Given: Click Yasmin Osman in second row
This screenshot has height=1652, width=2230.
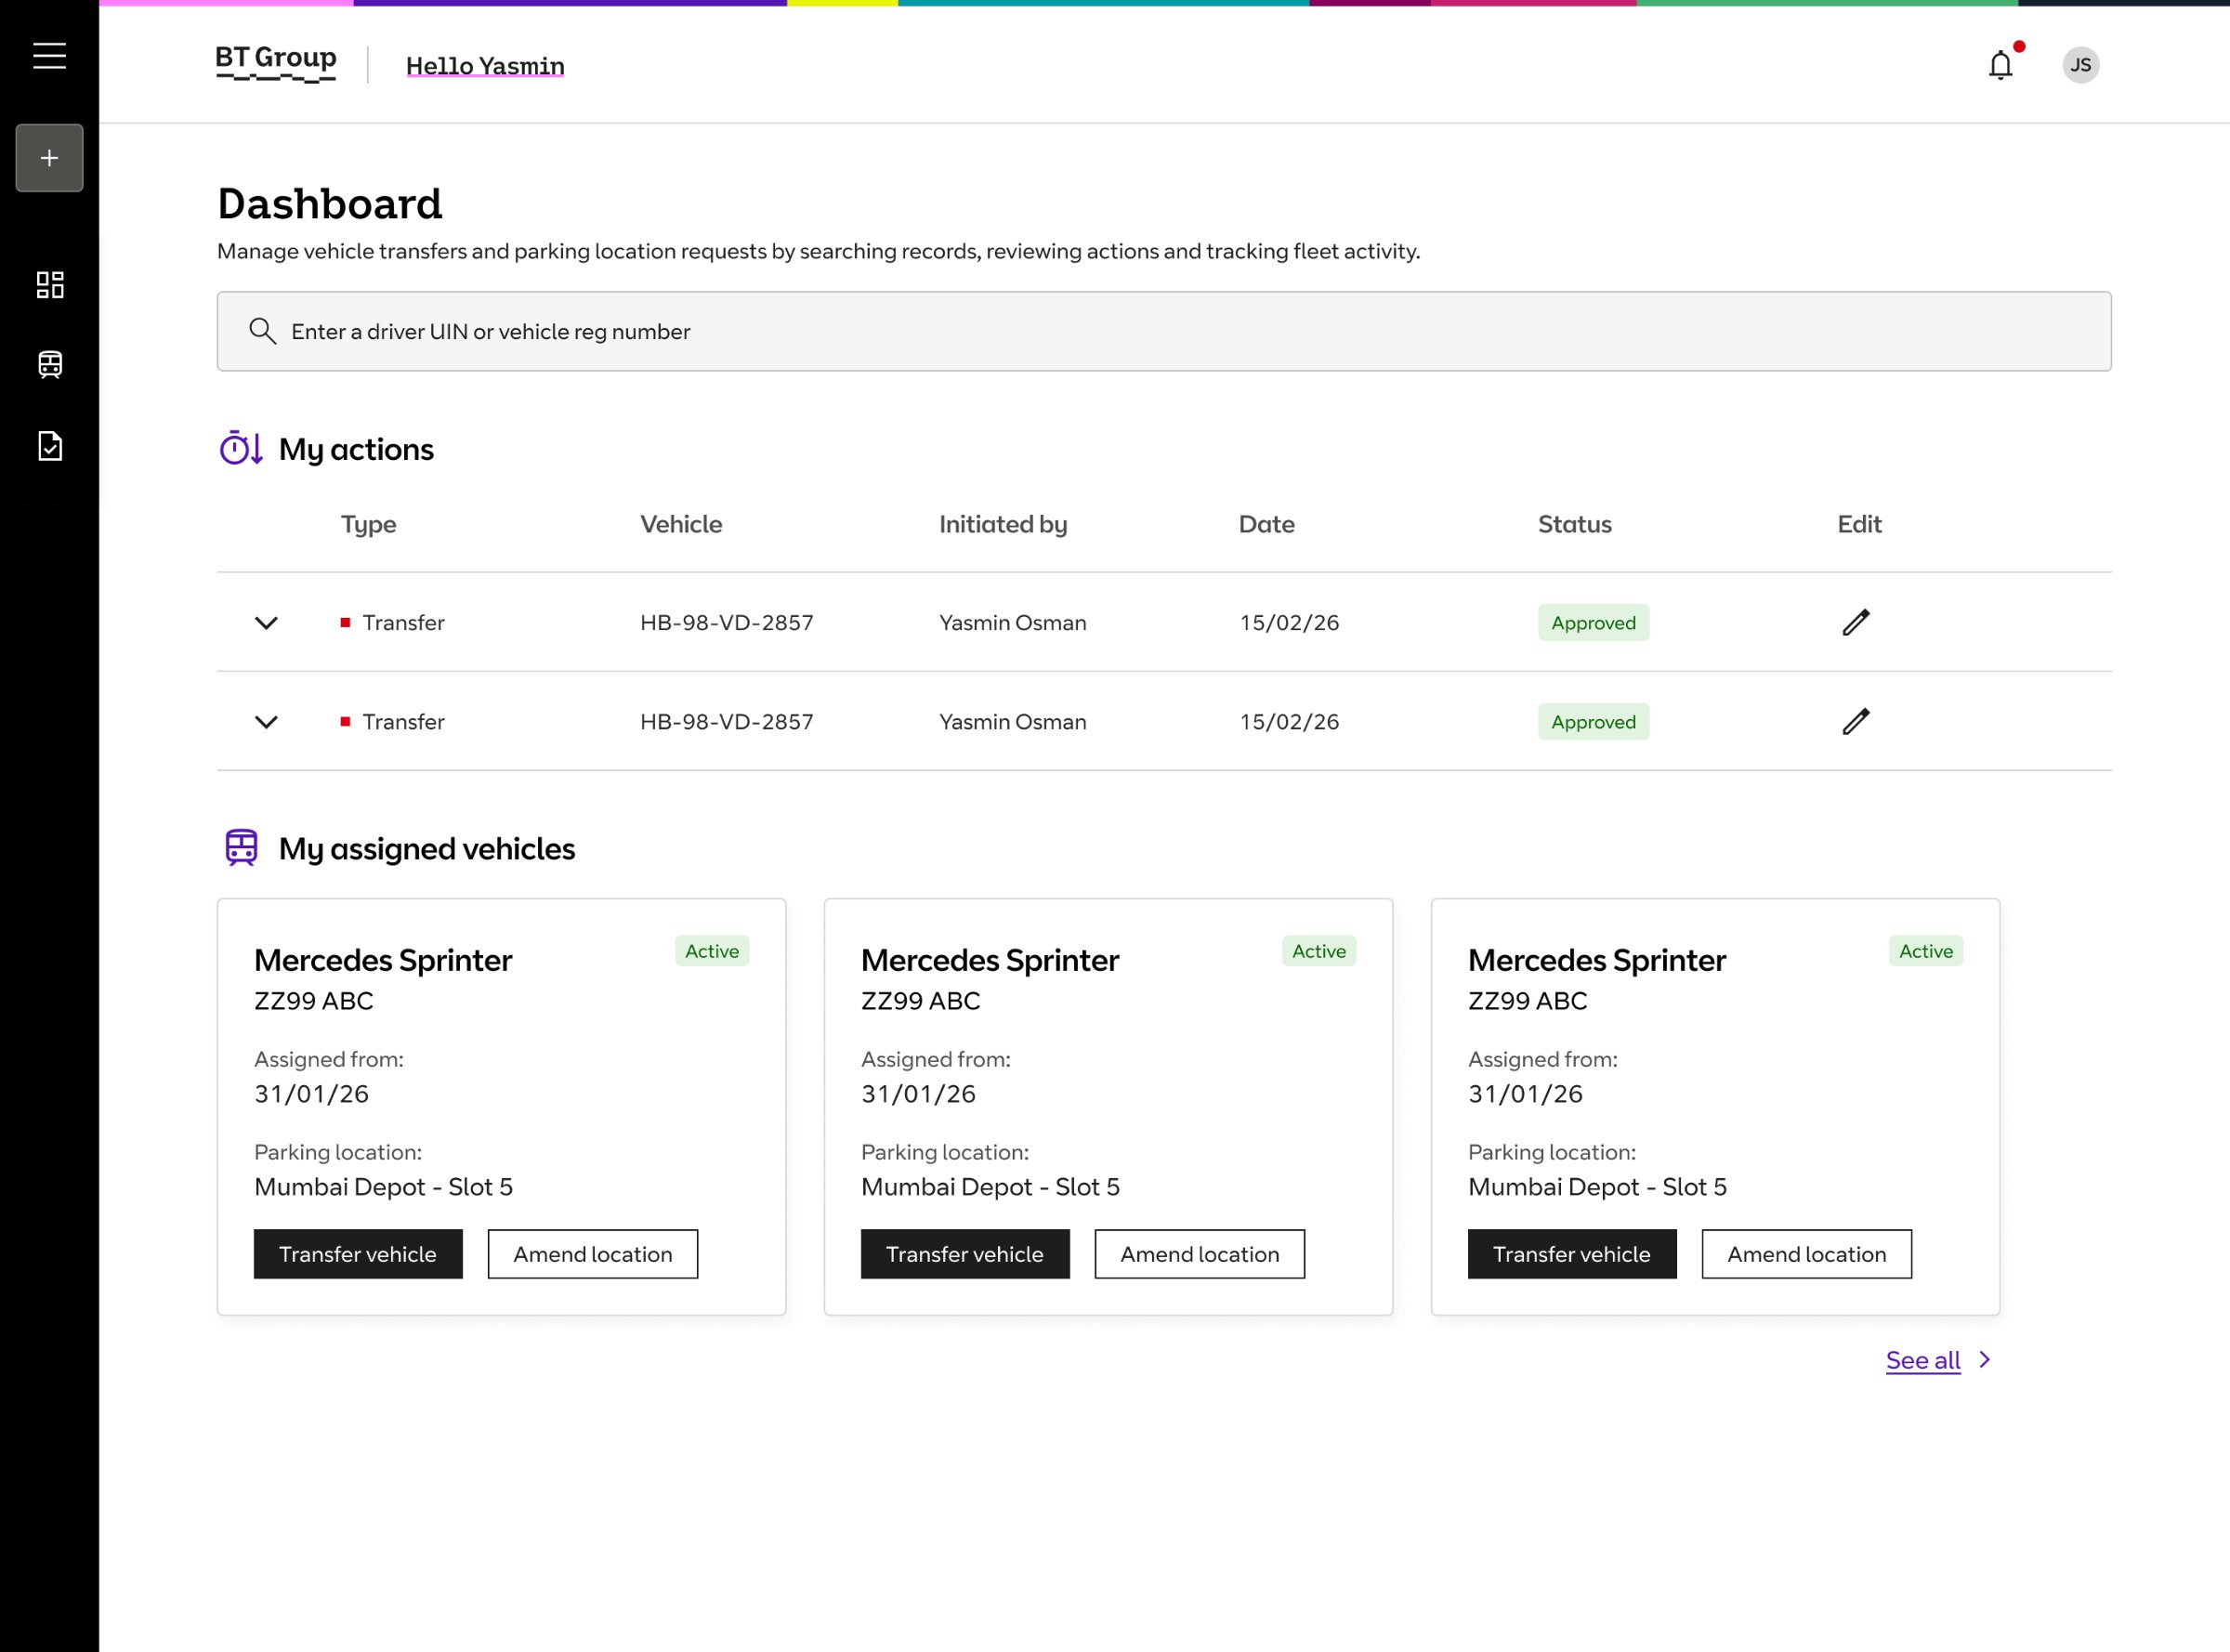Looking at the screenshot, I should pos(1013,722).
